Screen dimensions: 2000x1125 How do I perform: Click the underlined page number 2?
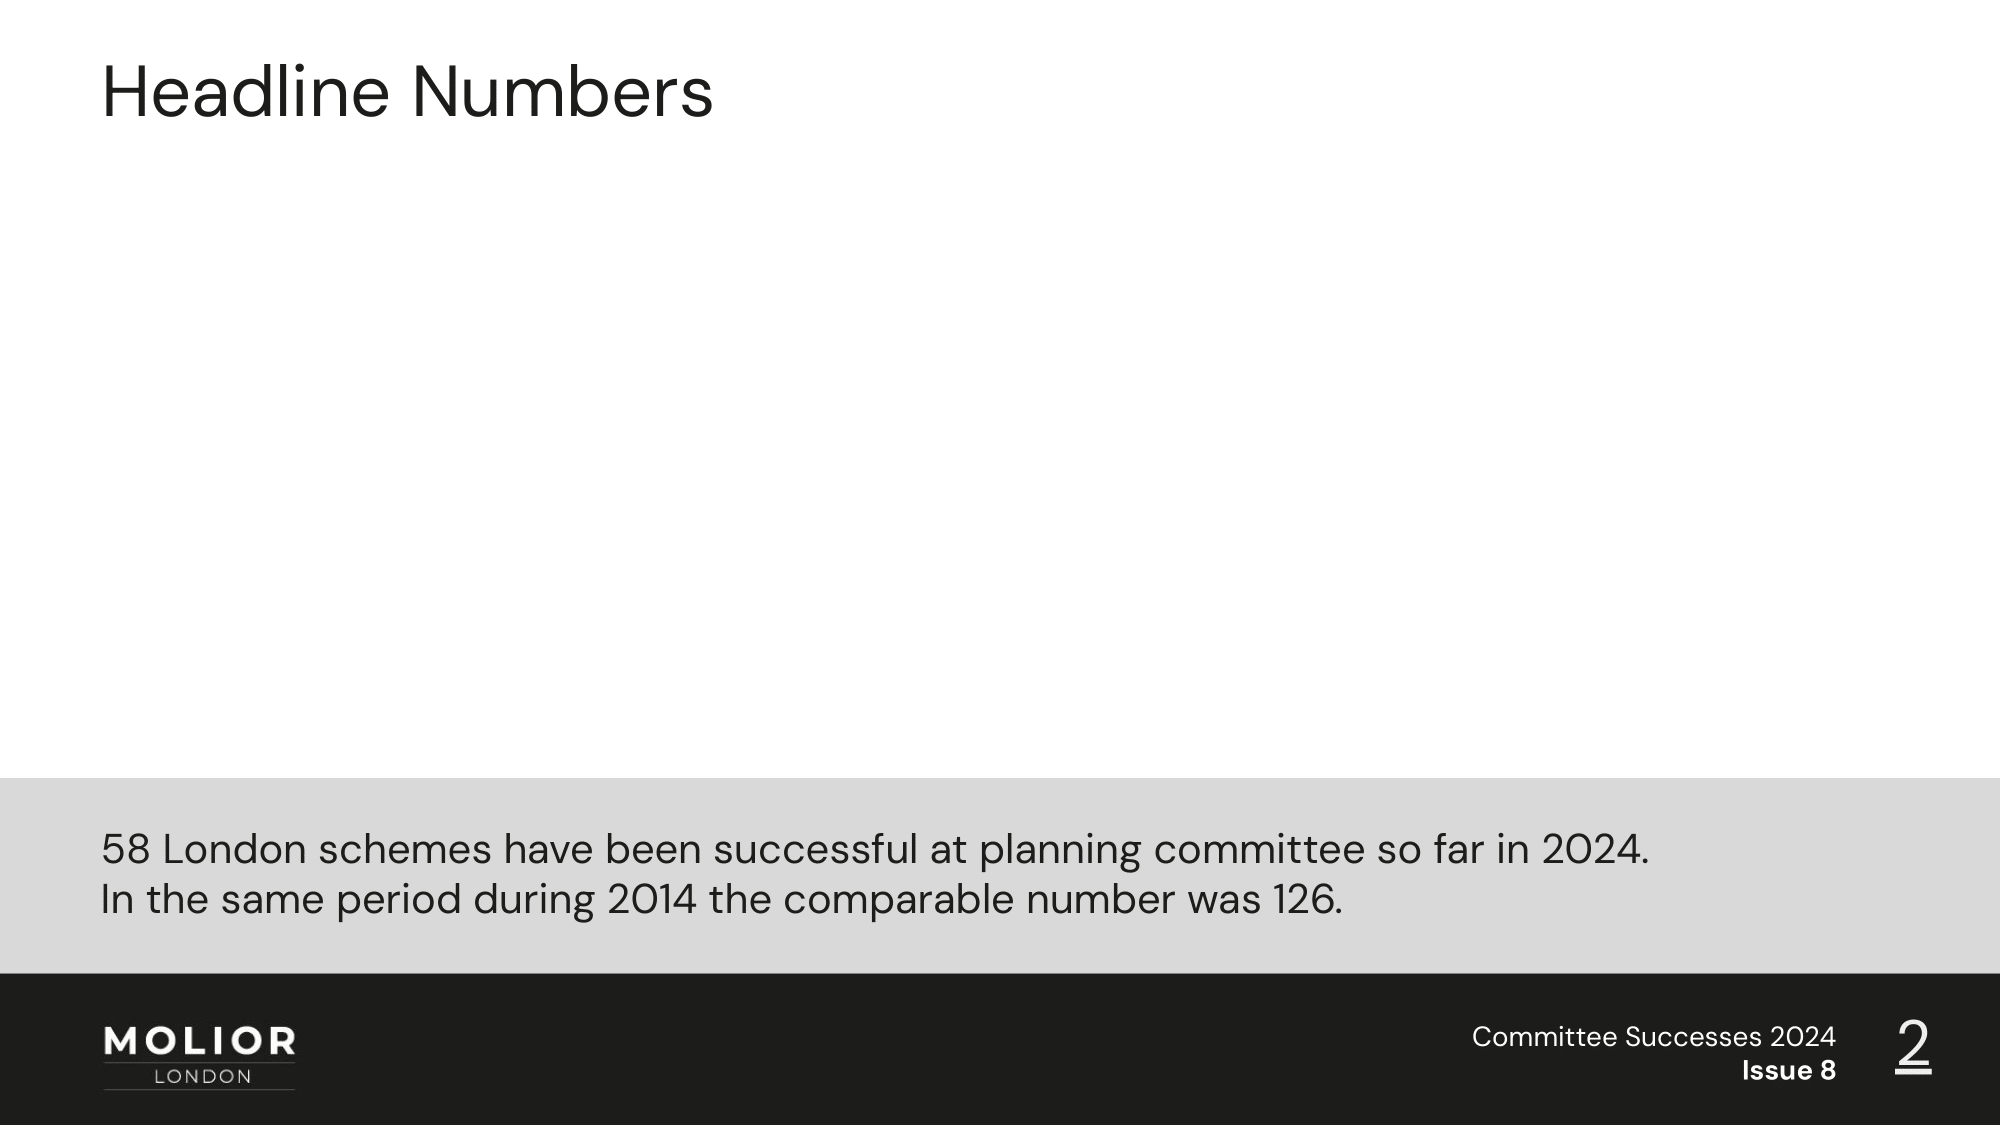coord(1913,1047)
